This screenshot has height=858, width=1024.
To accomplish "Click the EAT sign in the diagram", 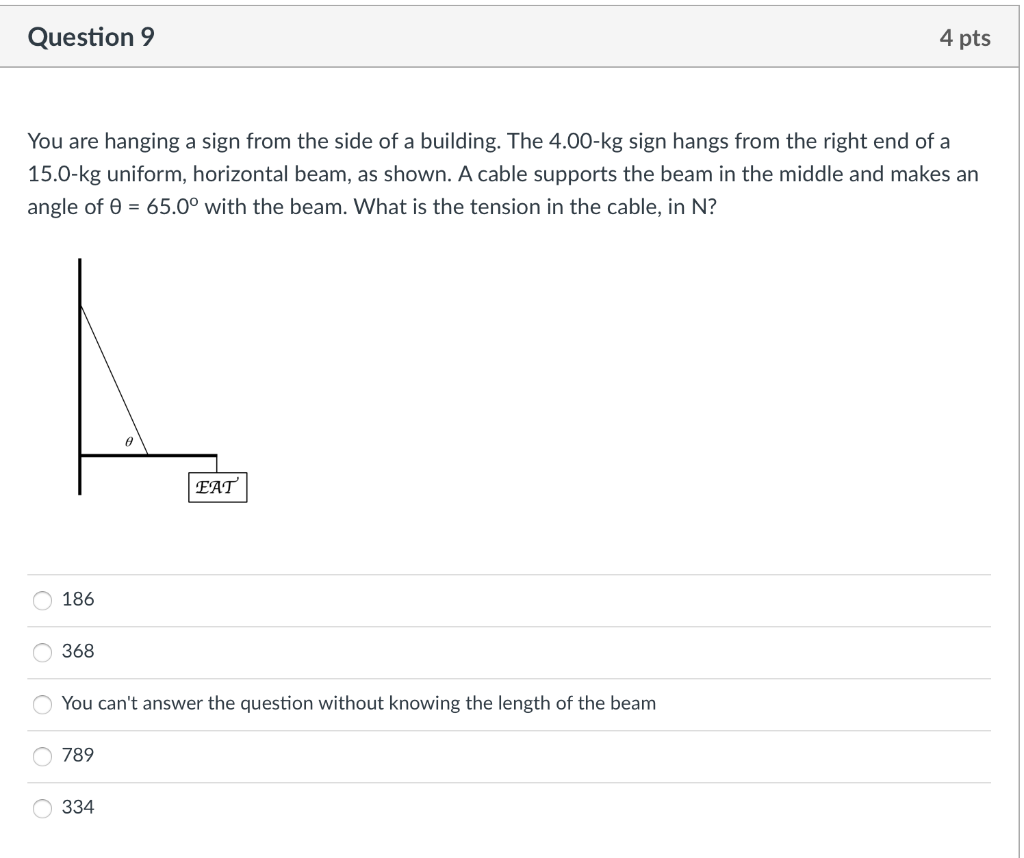I will [x=216, y=487].
